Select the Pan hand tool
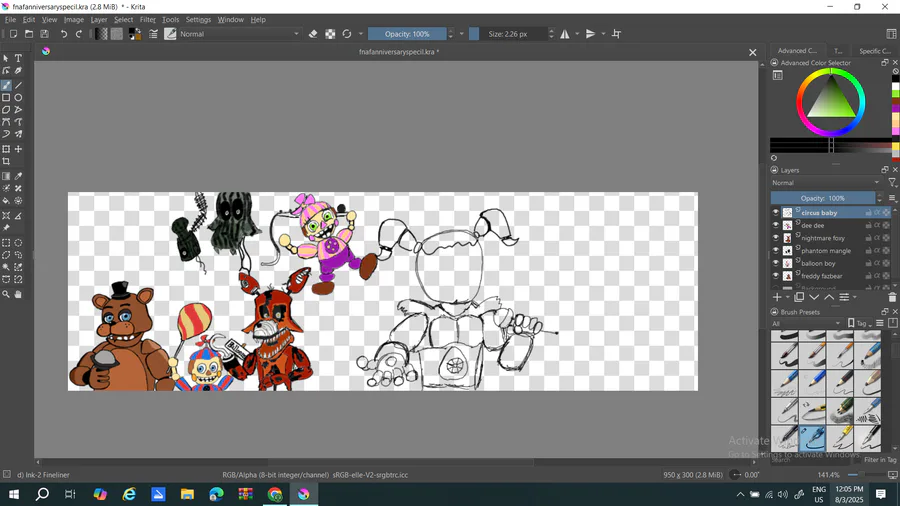 (18, 294)
